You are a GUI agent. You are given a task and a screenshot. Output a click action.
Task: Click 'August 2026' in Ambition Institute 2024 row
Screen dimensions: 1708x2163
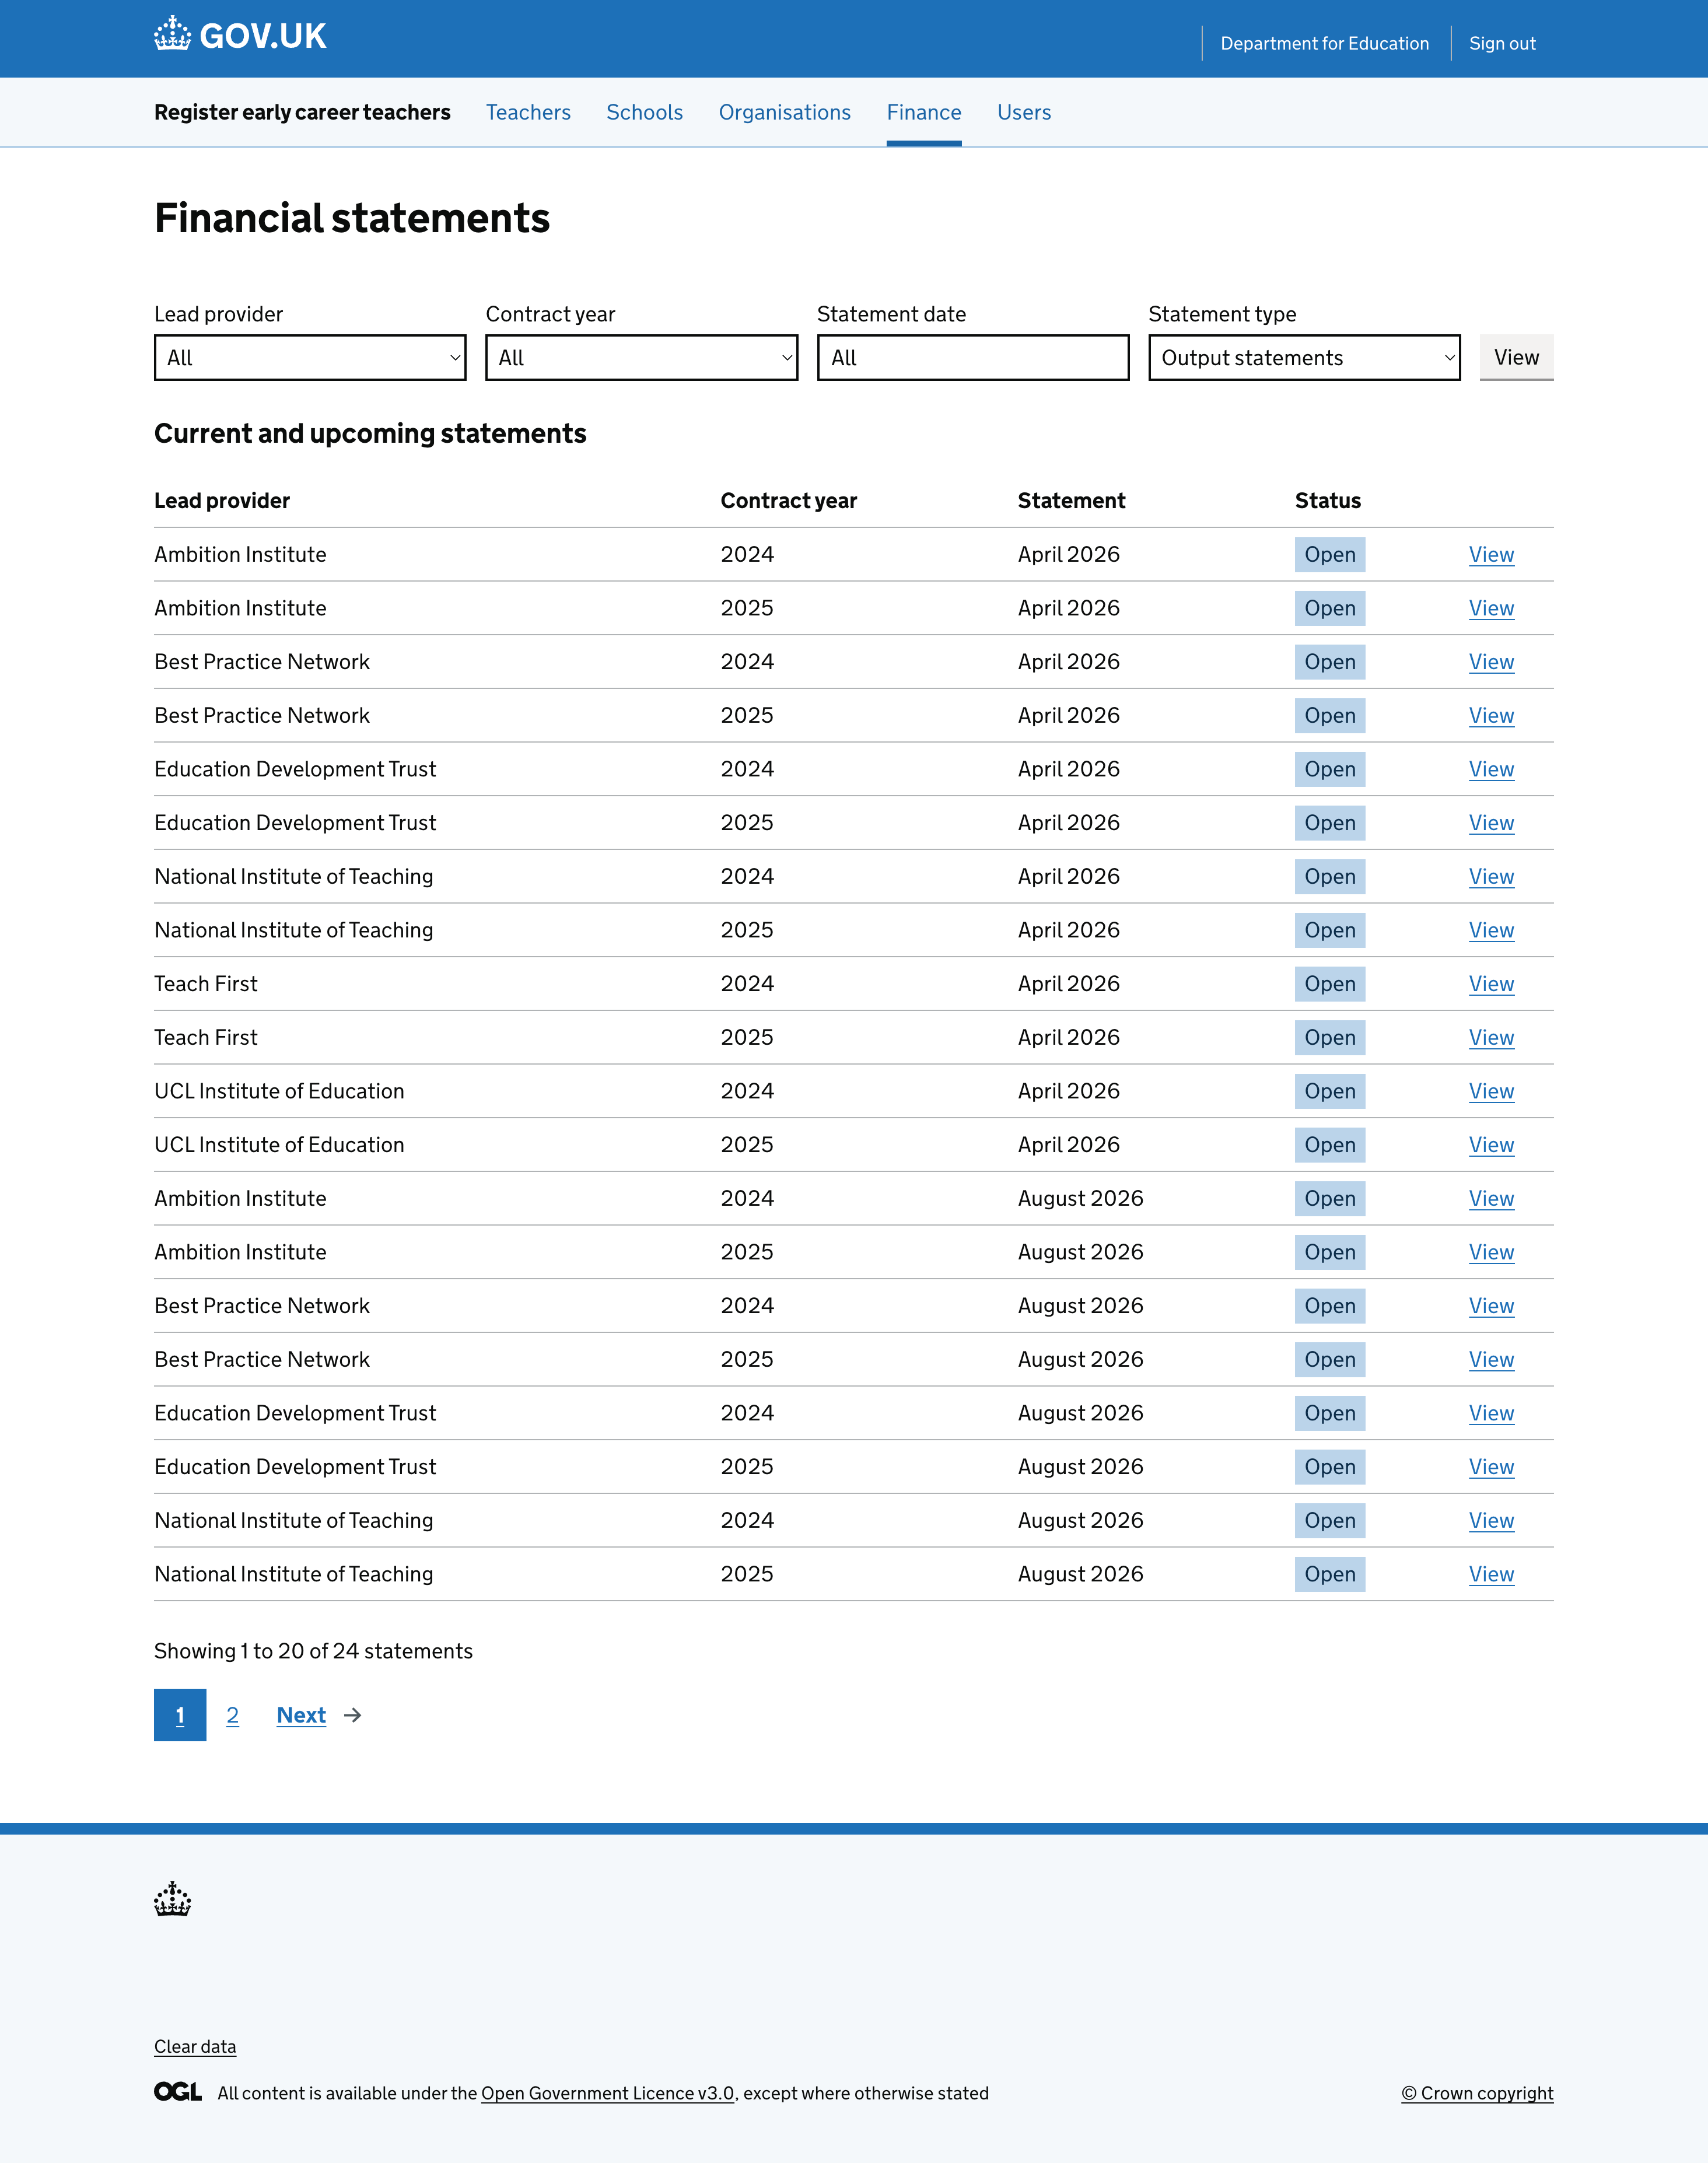coord(1080,1198)
